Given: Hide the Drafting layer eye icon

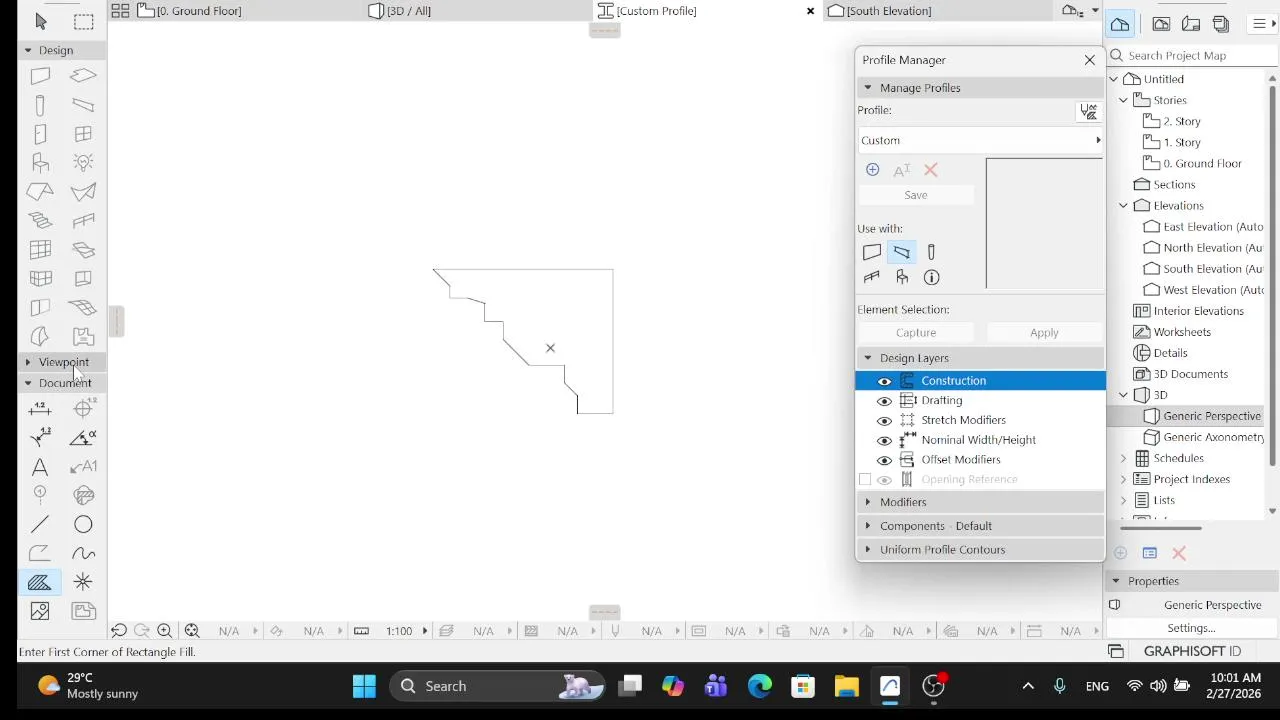Looking at the screenshot, I should (884, 401).
